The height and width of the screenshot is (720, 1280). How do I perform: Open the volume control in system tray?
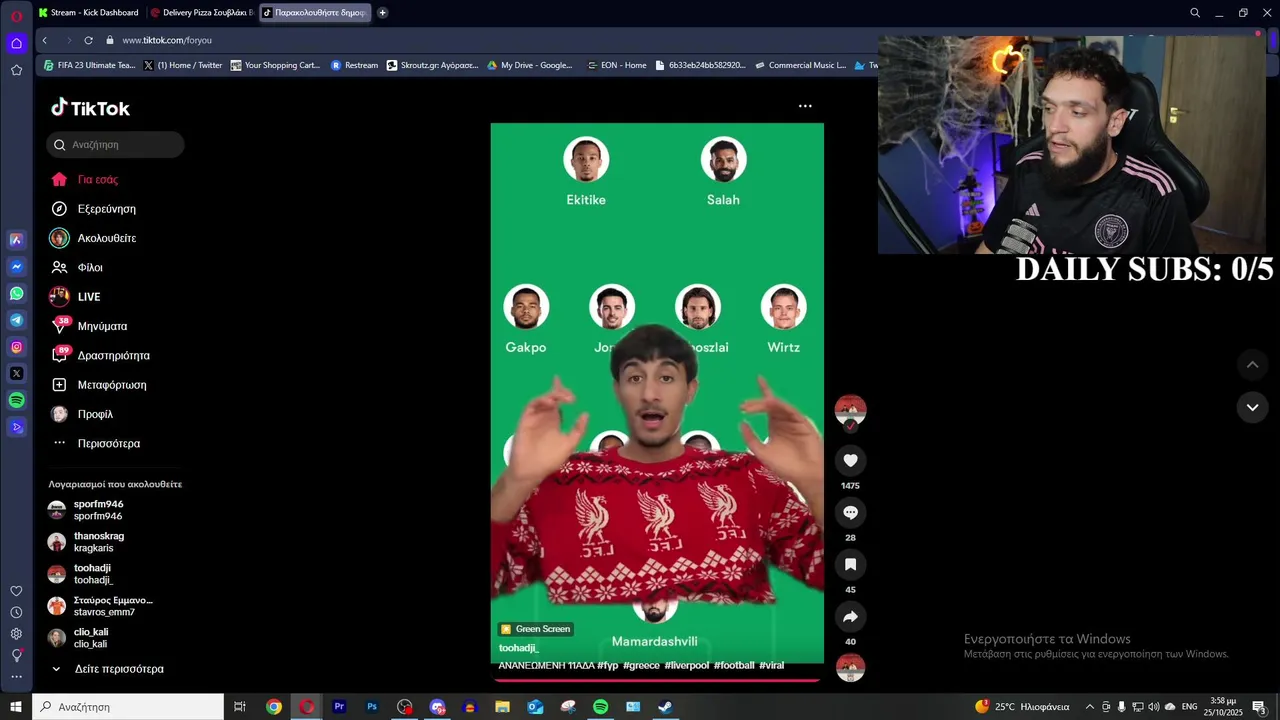pos(1153,707)
